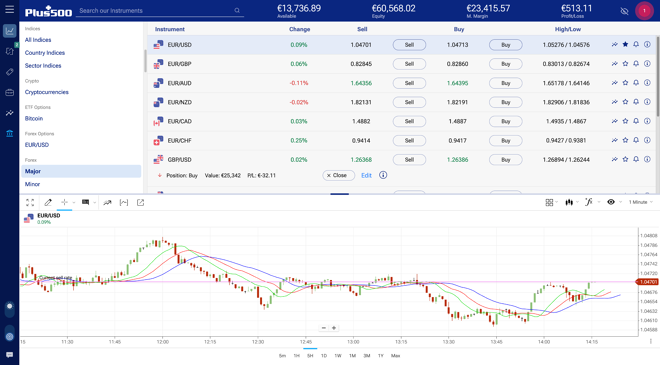The image size is (660, 365).
Task: Switch the chart range to 1D
Action: coord(324,356)
